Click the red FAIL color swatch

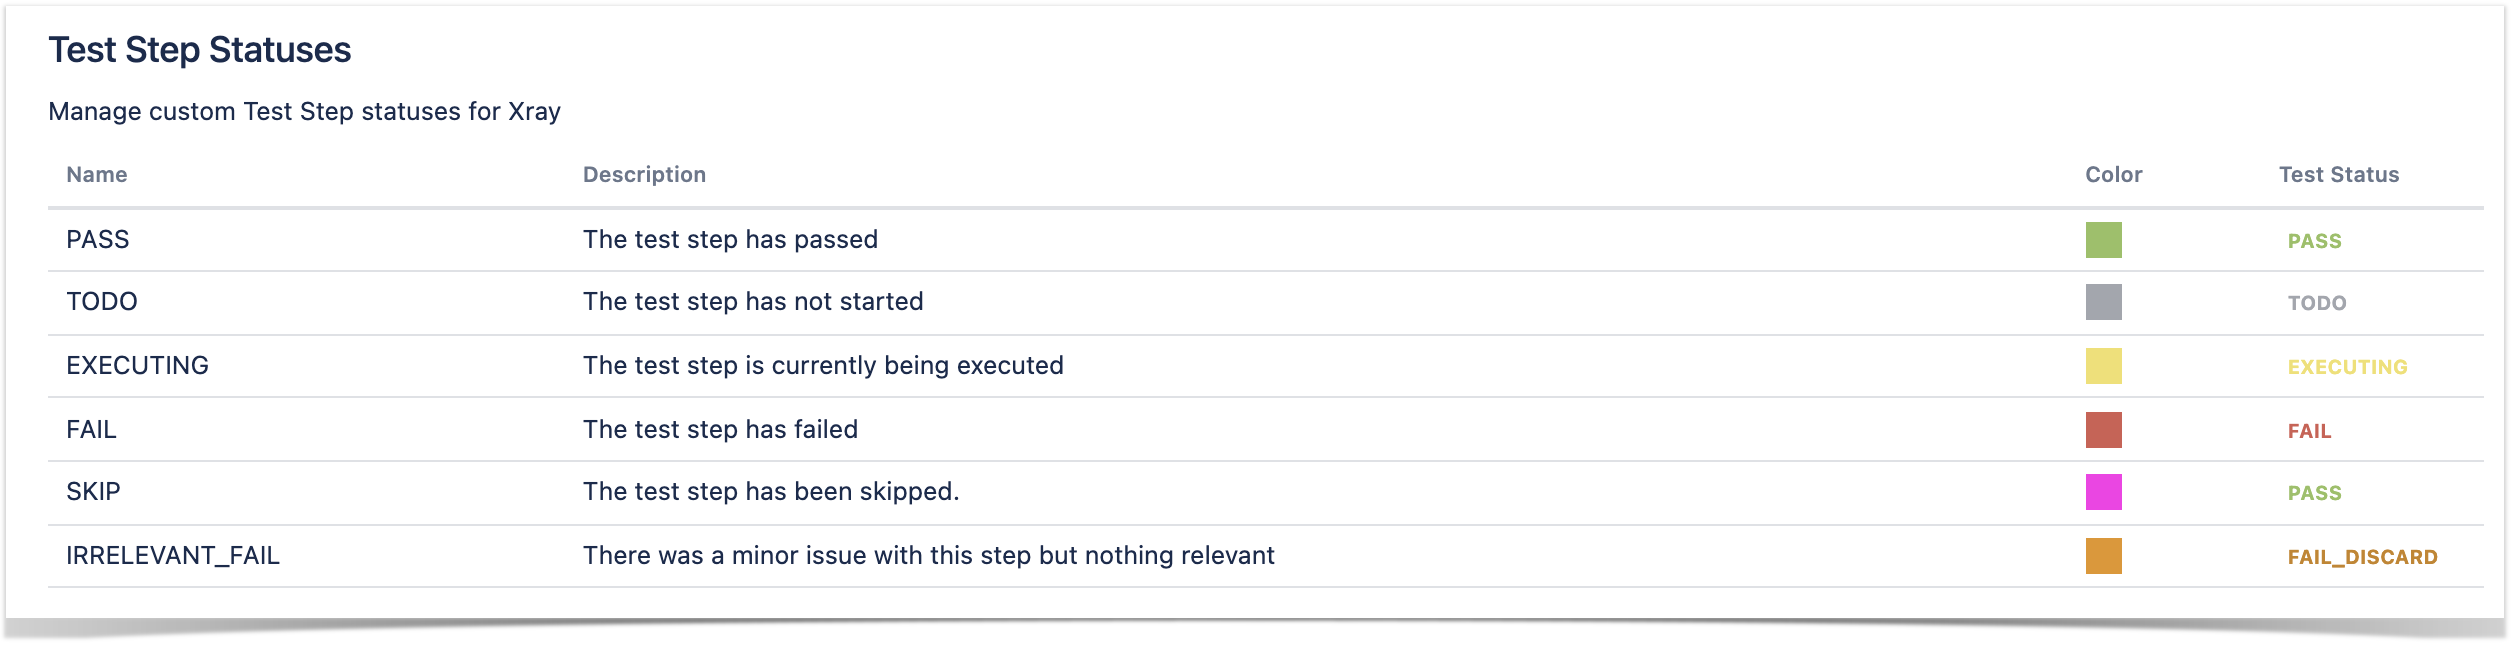2103,430
